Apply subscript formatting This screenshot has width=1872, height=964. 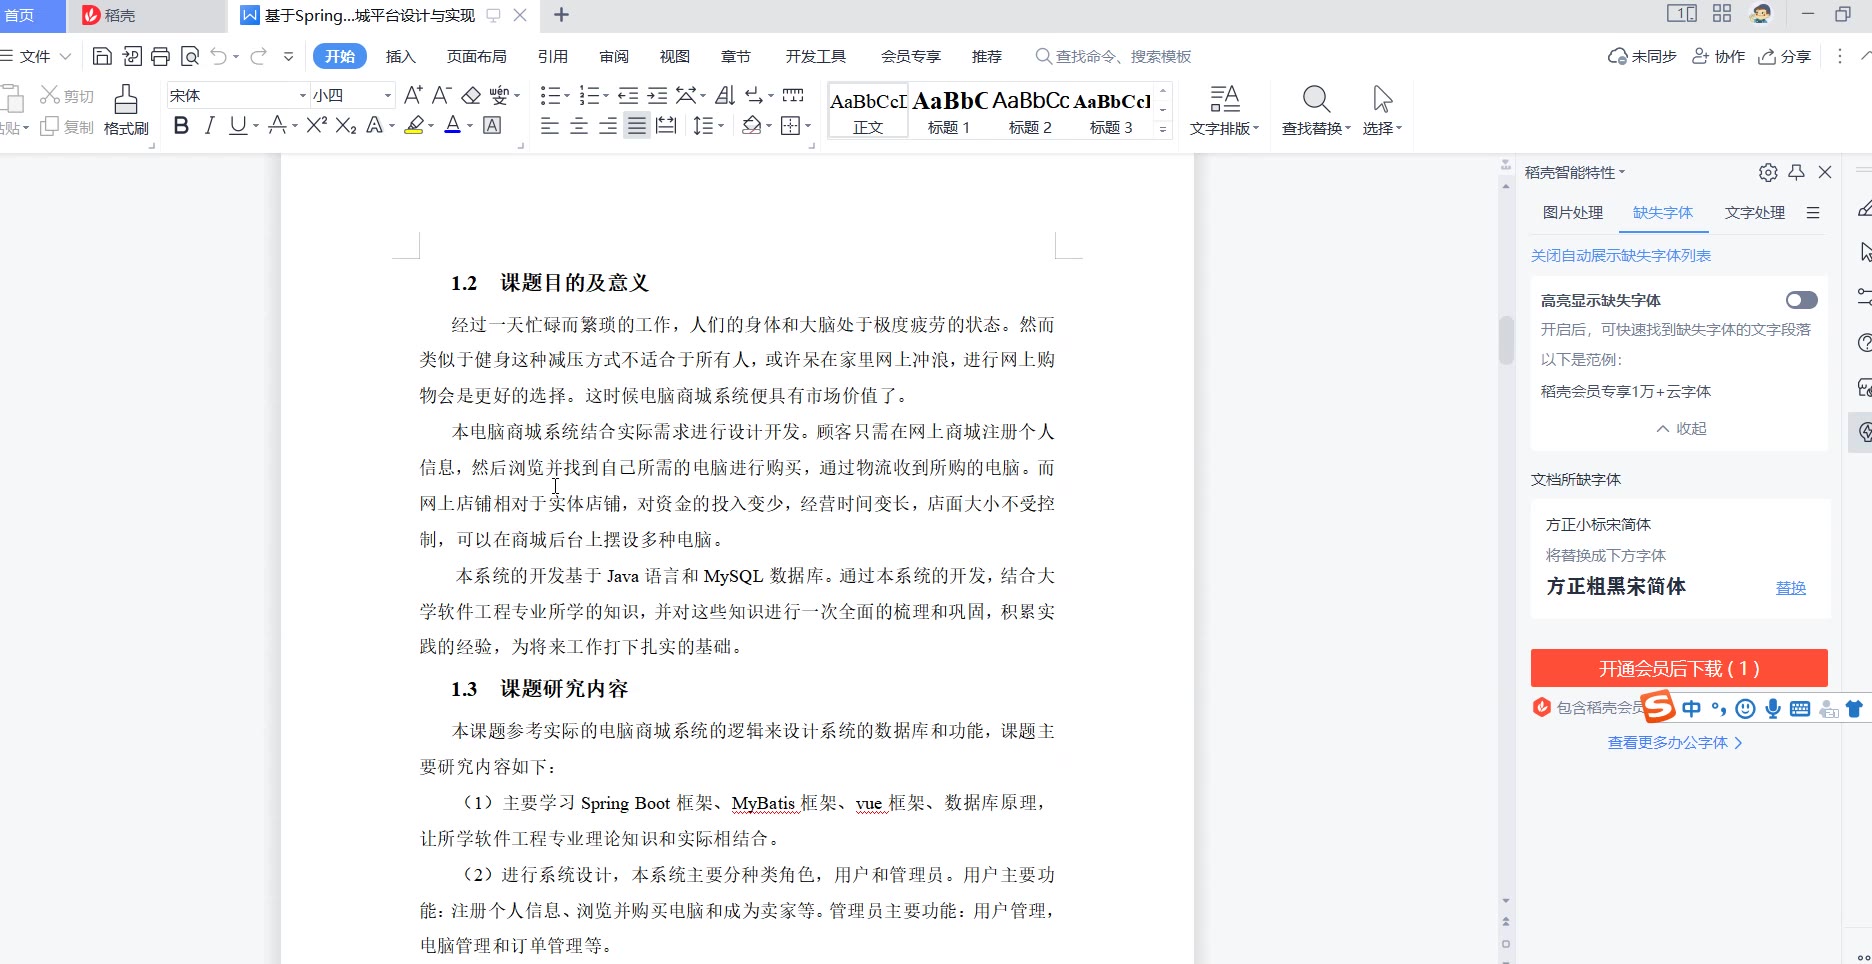coord(346,125)
